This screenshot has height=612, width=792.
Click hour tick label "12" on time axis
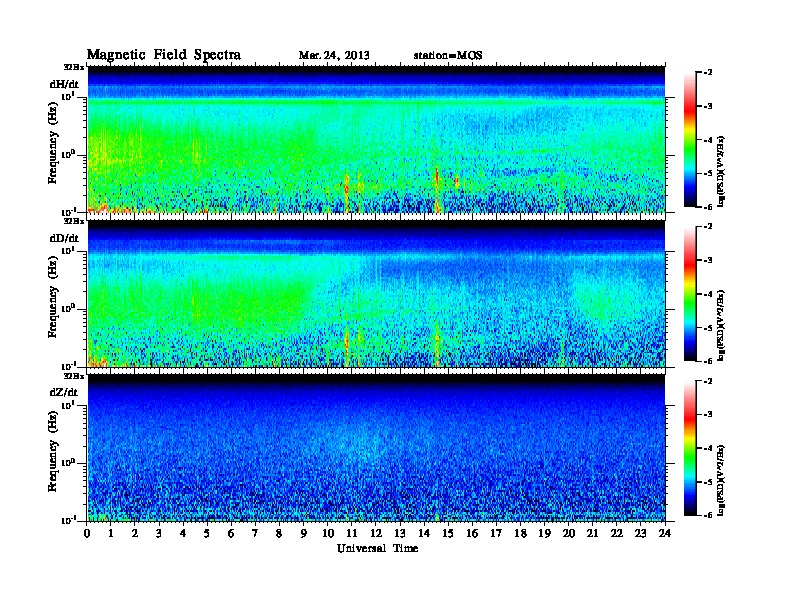point(376,533)
